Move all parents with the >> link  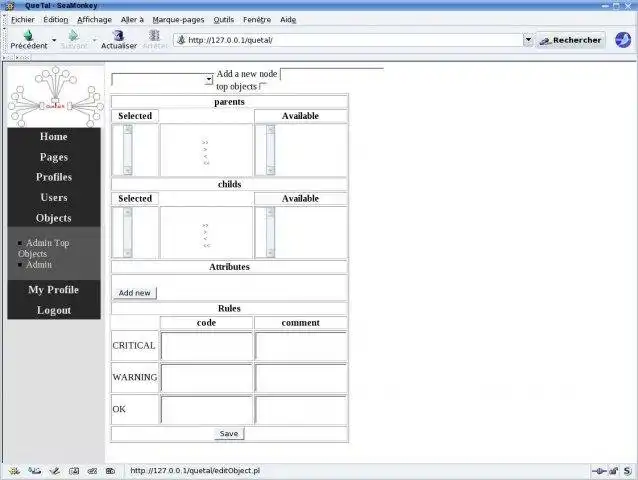(x=205, y=142)
